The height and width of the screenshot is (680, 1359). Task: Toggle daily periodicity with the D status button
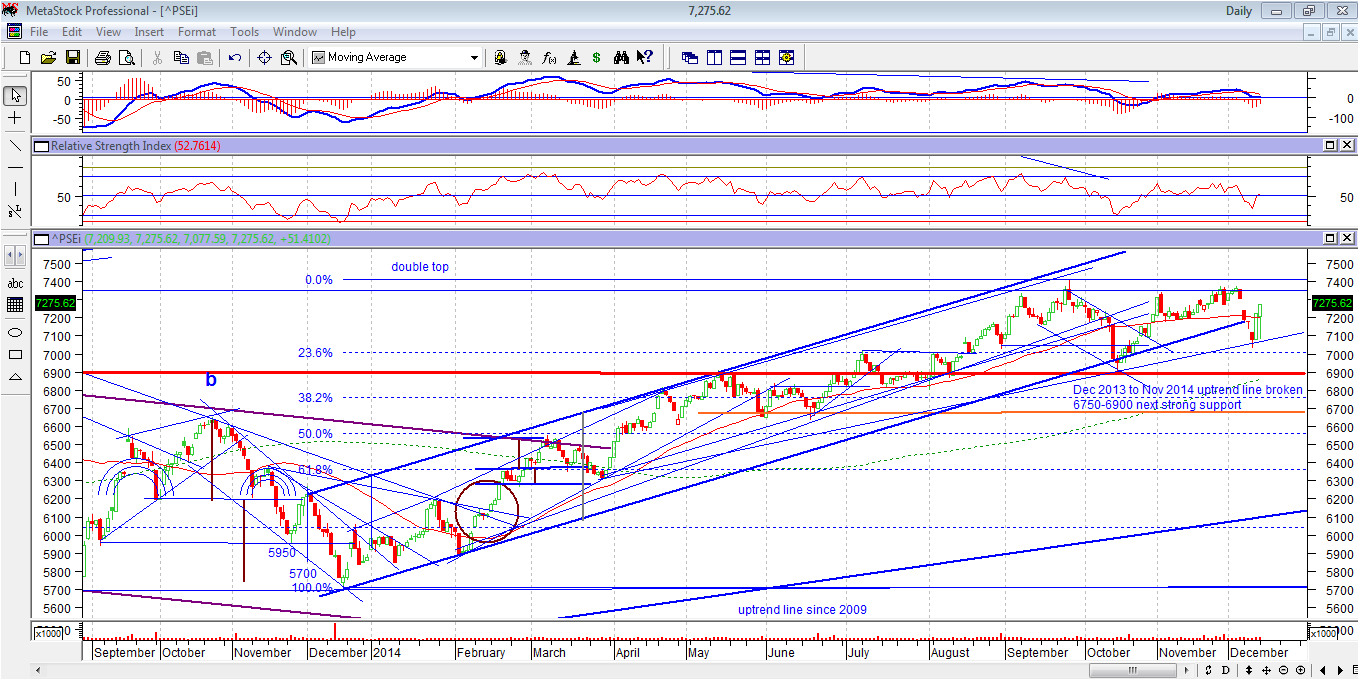click(x=1226, y=671)
